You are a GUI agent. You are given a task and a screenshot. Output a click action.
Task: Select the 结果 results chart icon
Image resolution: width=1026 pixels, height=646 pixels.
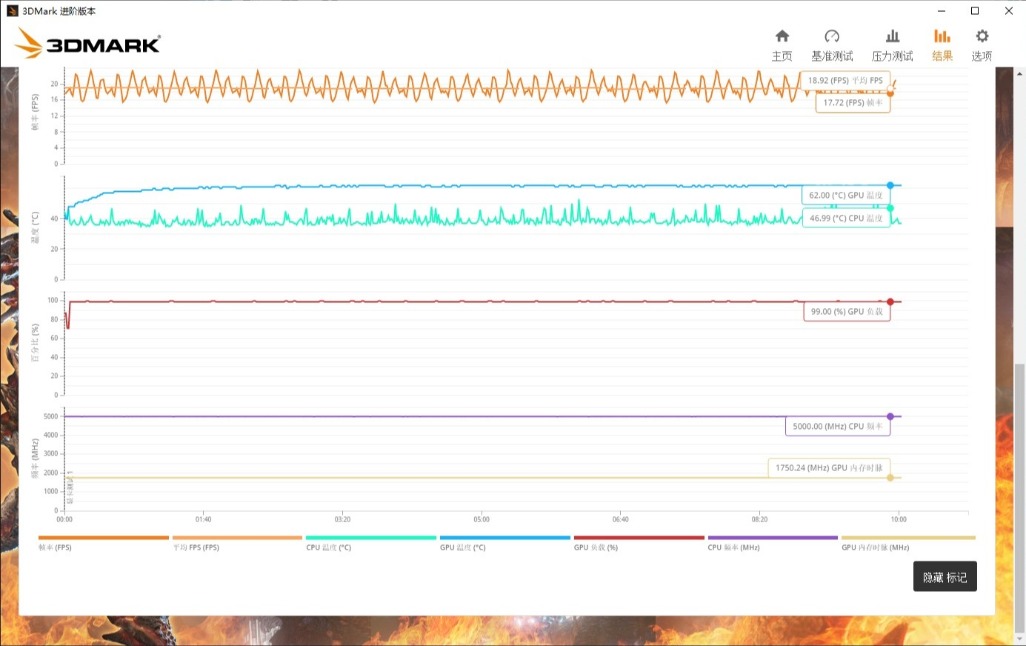pyautogui.click(x=942, y=37)
